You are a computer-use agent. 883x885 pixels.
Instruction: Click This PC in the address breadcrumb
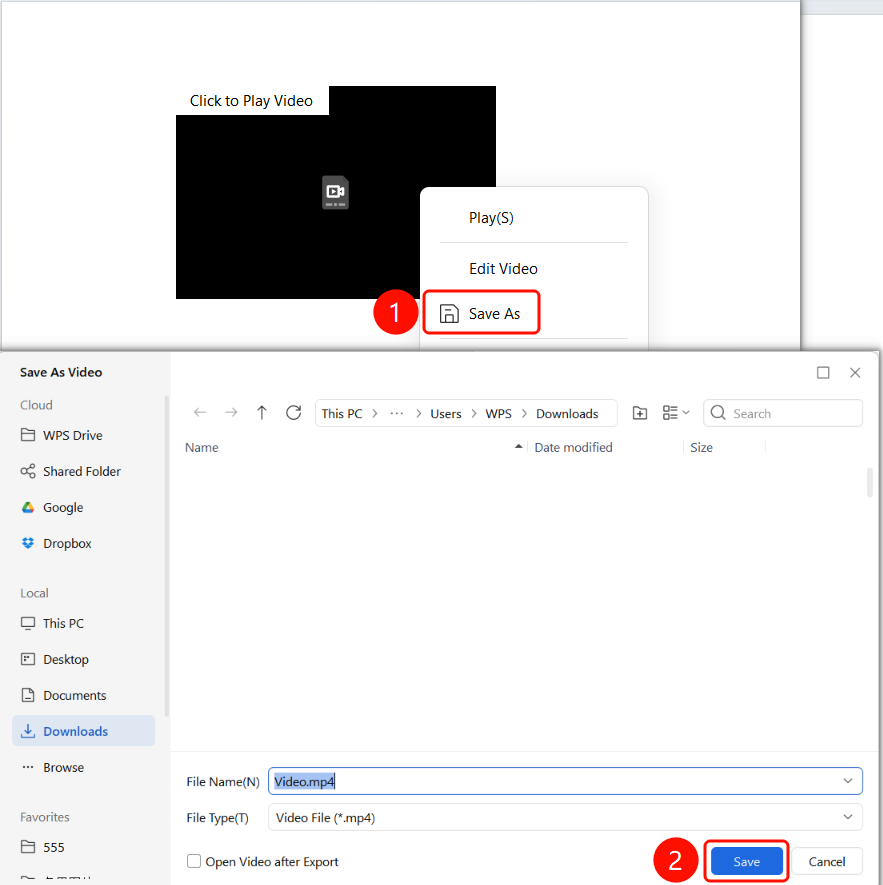[x=342, y=414]
